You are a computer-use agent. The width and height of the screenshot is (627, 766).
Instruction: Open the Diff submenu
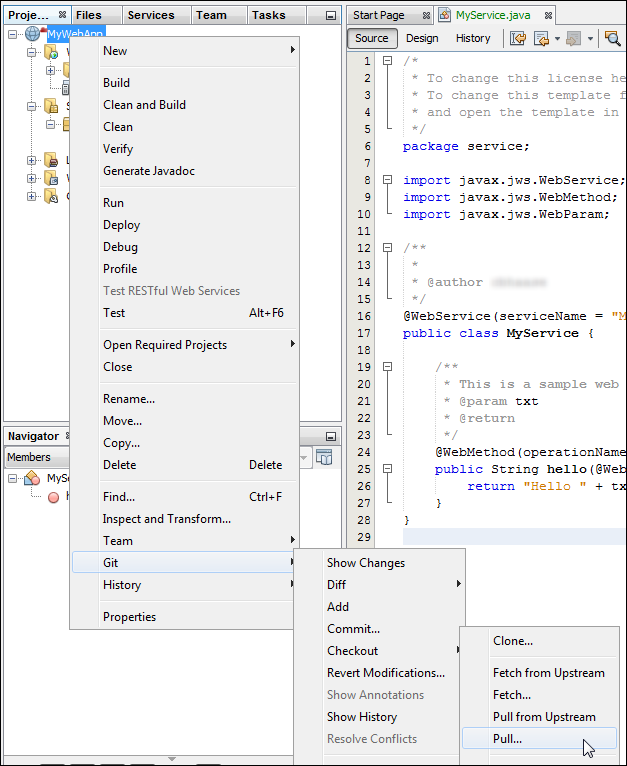(379, 584)
